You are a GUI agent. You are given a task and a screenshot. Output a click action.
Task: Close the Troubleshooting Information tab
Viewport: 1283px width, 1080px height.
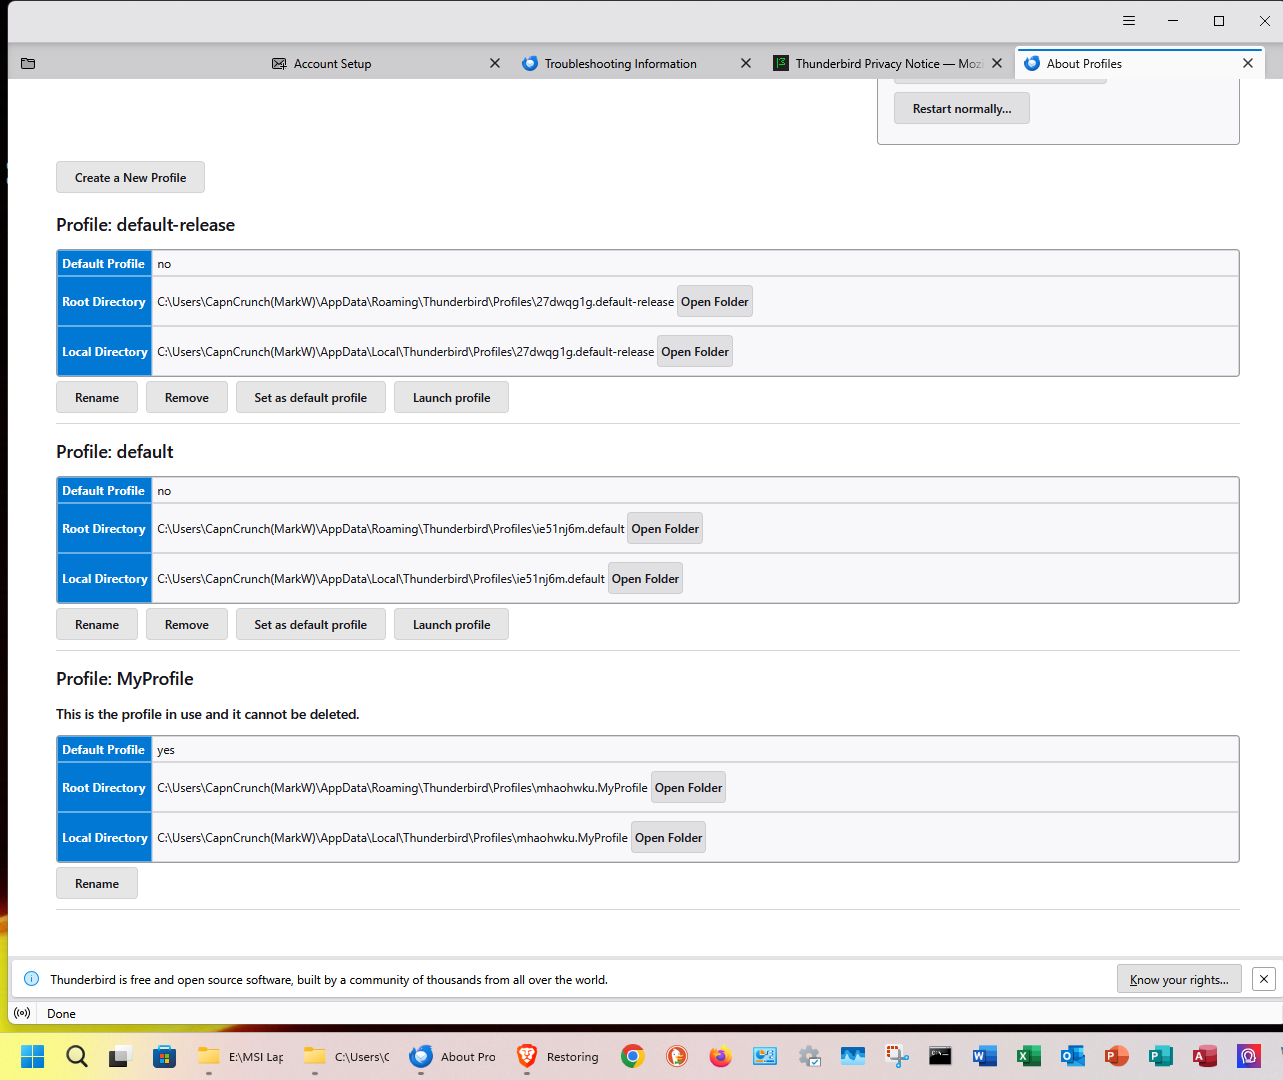[x=746, y=63]
